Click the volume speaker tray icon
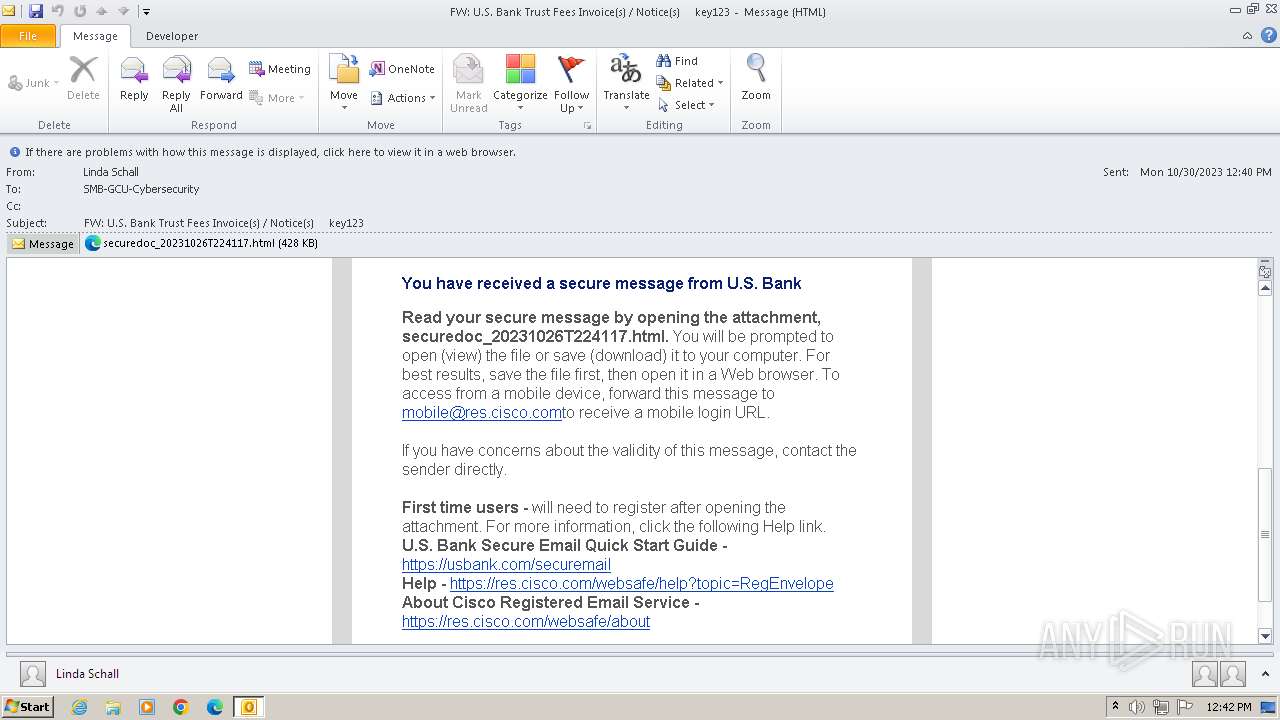Screen dimensions: 1280x720 tap(1136, 707)
